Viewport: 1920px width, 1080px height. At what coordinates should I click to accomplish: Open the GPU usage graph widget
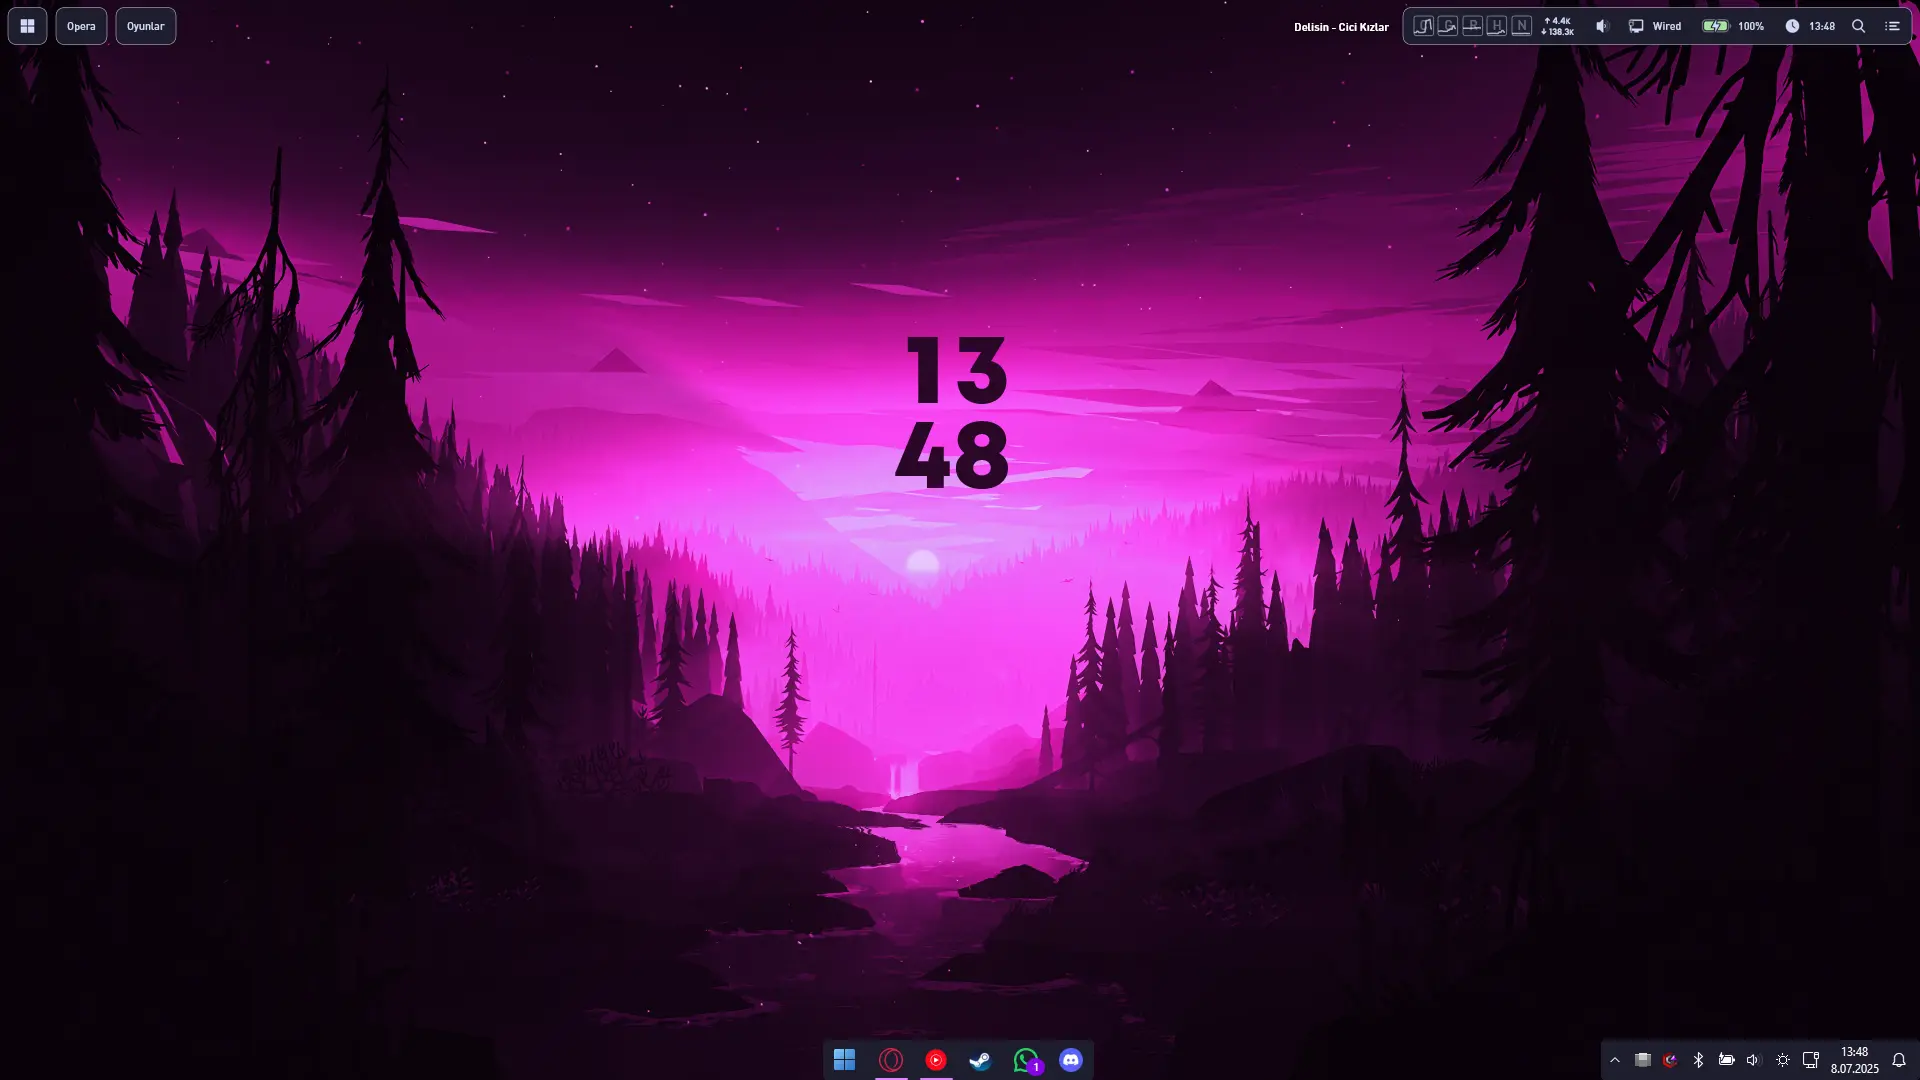(x=1447, y=26)
